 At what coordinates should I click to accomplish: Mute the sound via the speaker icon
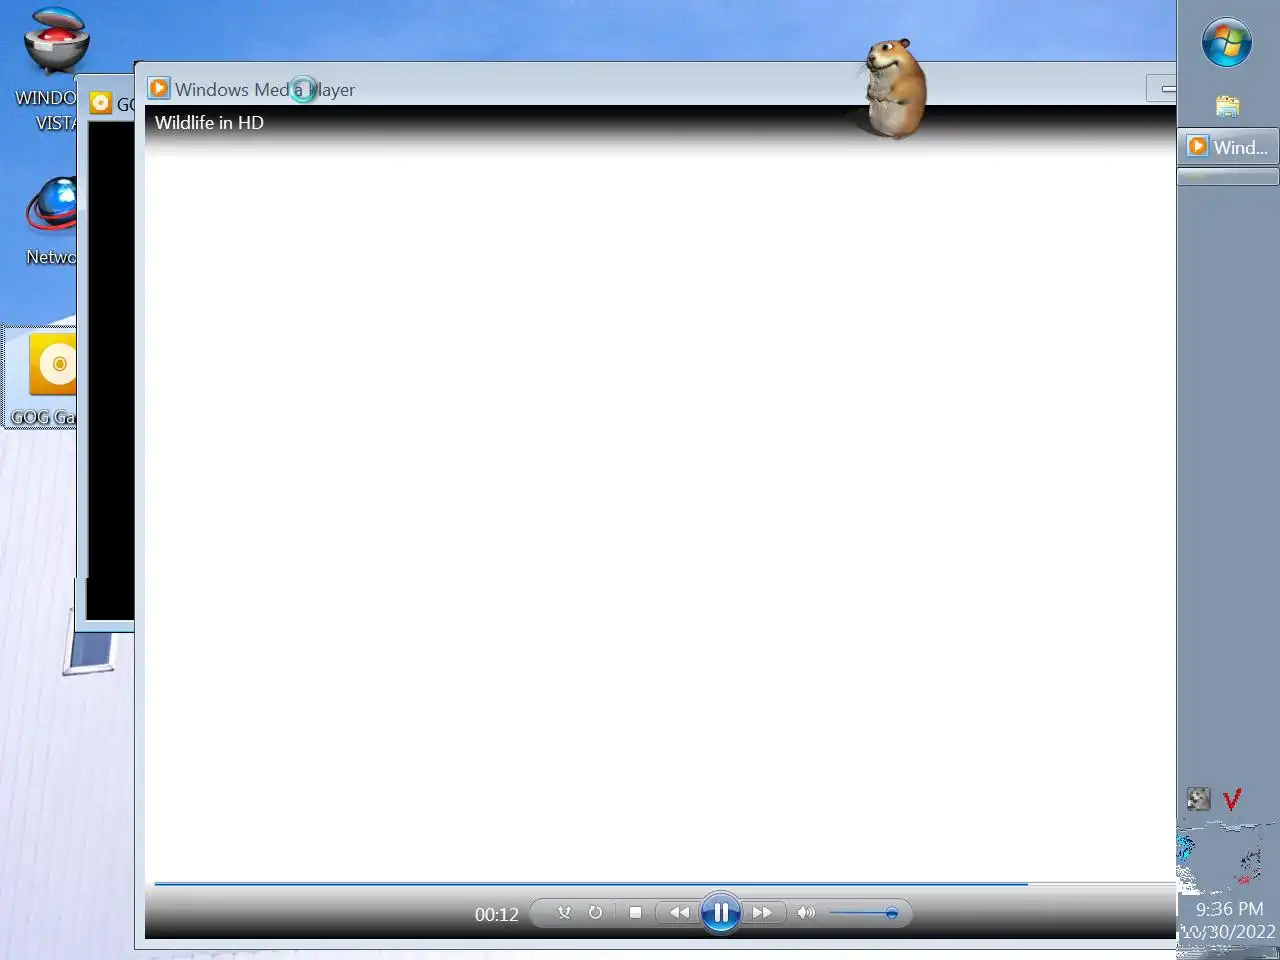pyautogui.click(x=806, y=912)
